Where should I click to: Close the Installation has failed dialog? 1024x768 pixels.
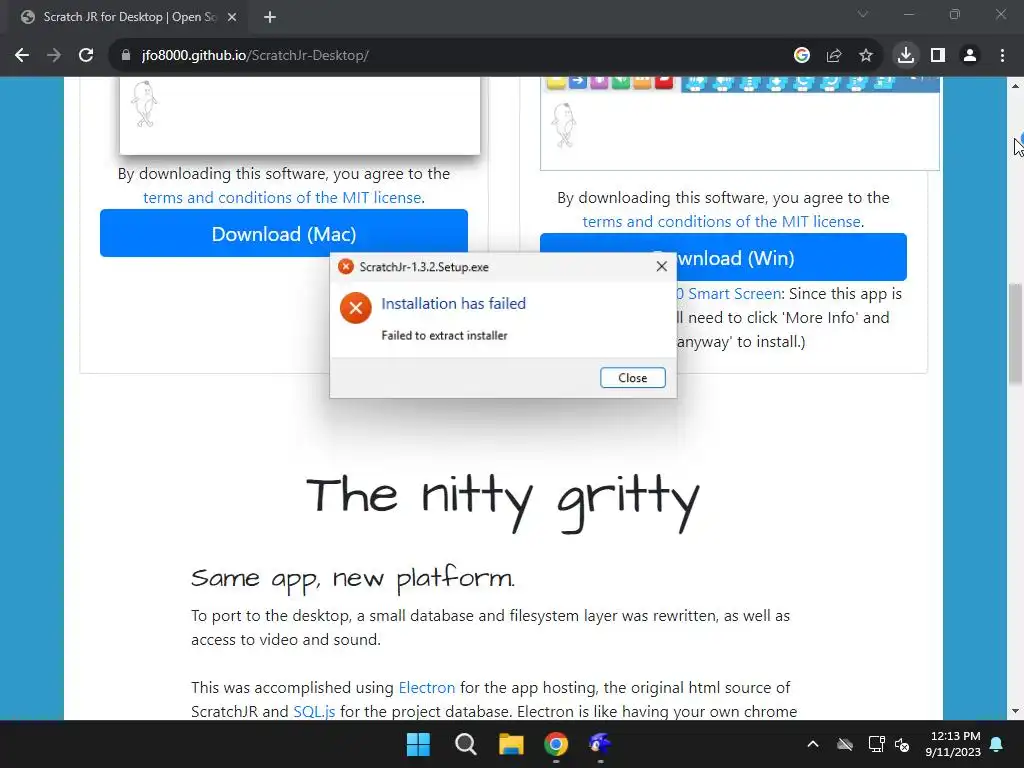pos(632,377)
